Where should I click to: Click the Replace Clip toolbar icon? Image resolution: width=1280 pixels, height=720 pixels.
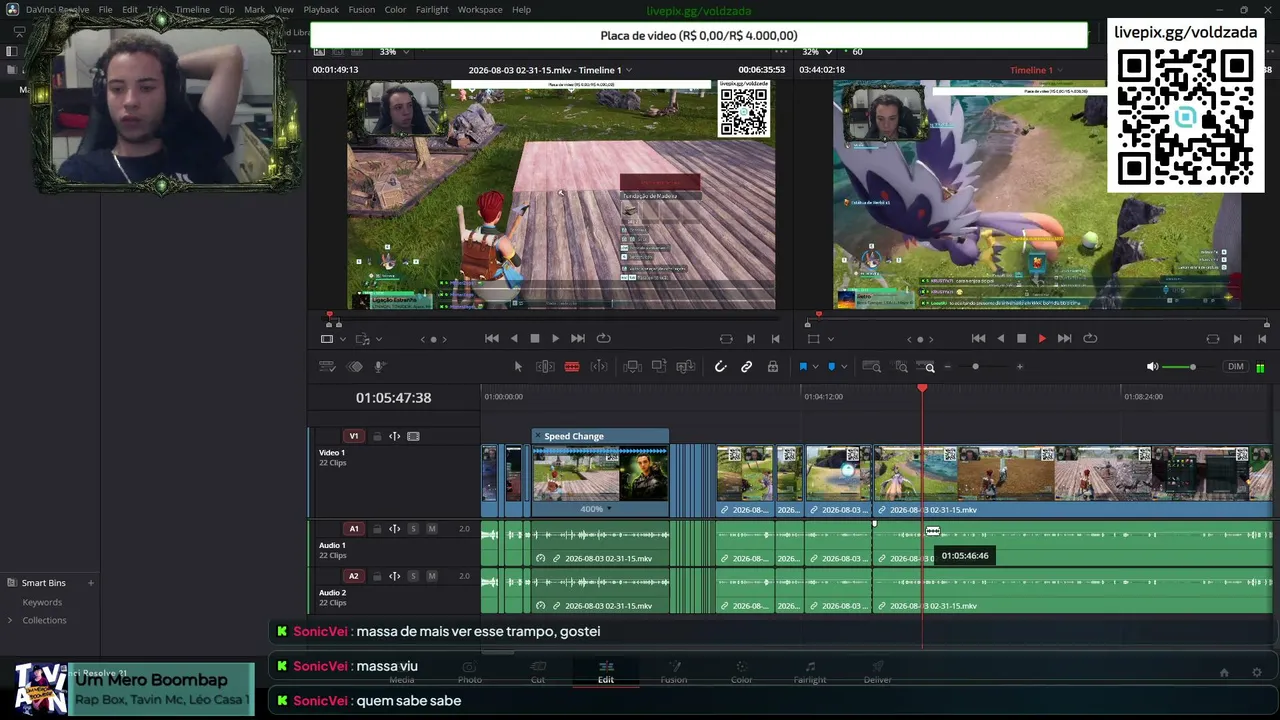(x=686, y=367)
